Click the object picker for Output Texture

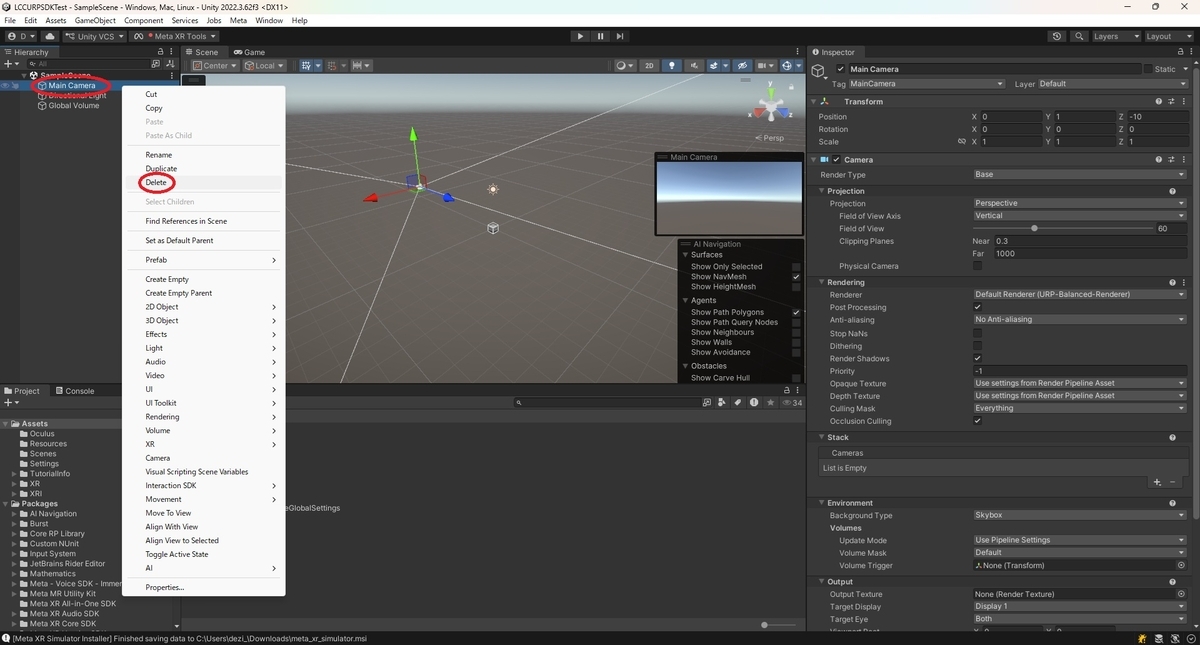1181,594
